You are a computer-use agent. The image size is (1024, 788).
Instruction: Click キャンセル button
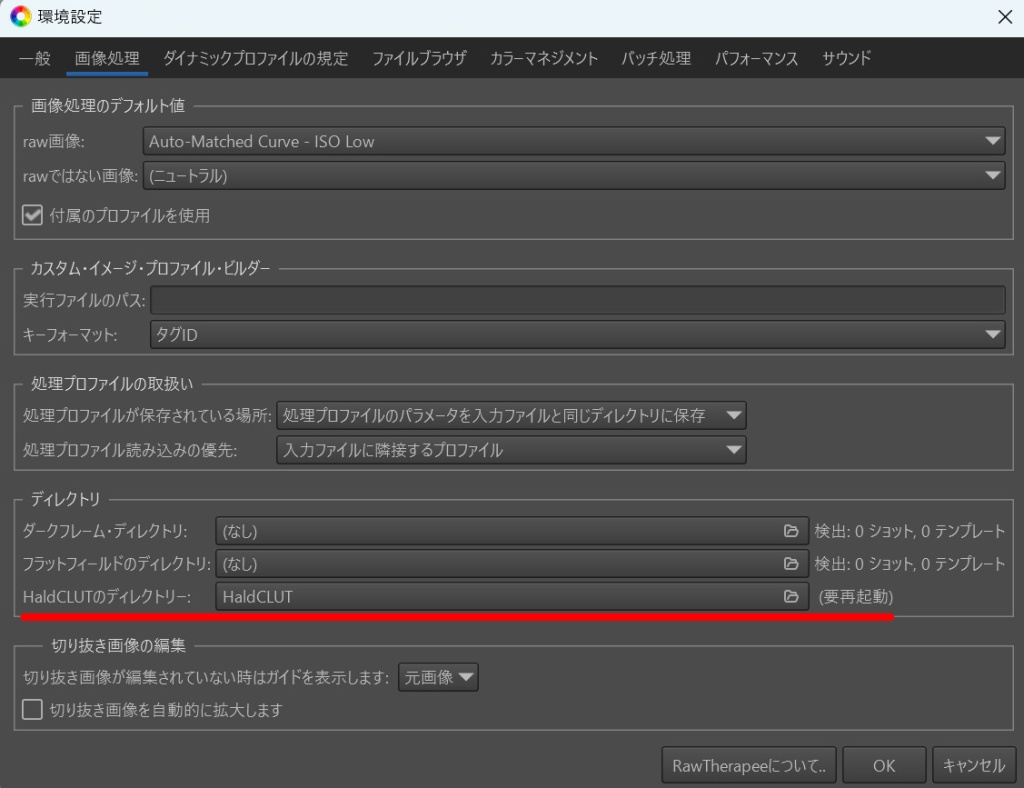pos(974,765)
